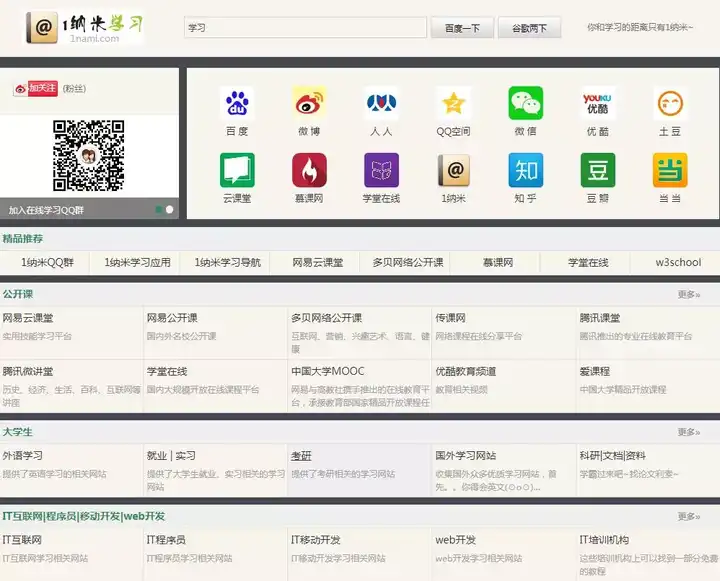Click the 谷歌两下 search button
The image size is (720, 581).
pos(529,28)
